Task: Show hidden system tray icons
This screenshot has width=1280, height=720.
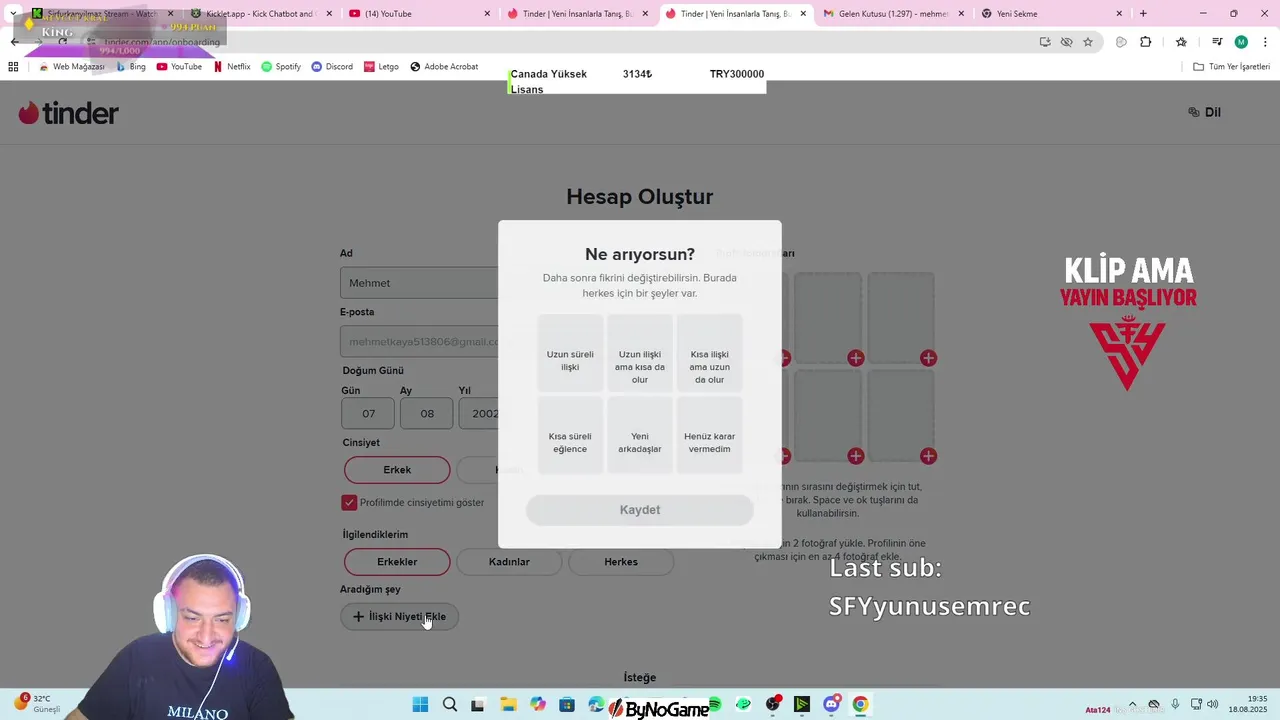Action: [1132, 705]
